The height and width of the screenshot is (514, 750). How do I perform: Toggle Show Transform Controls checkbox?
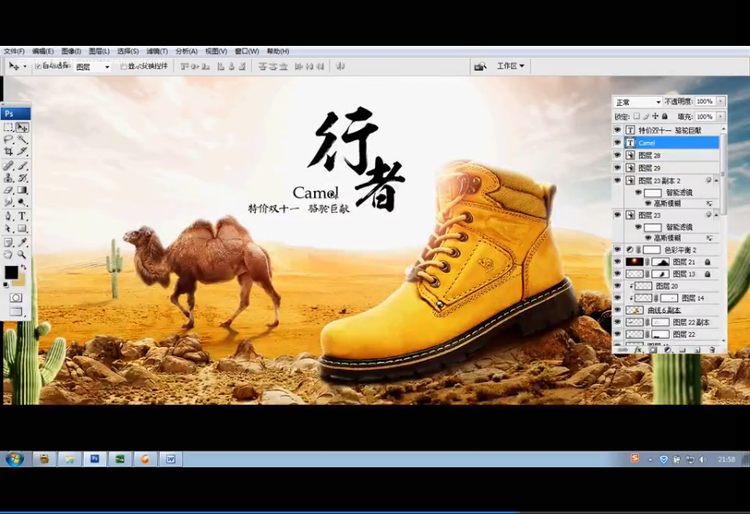(x=123, y=66)
